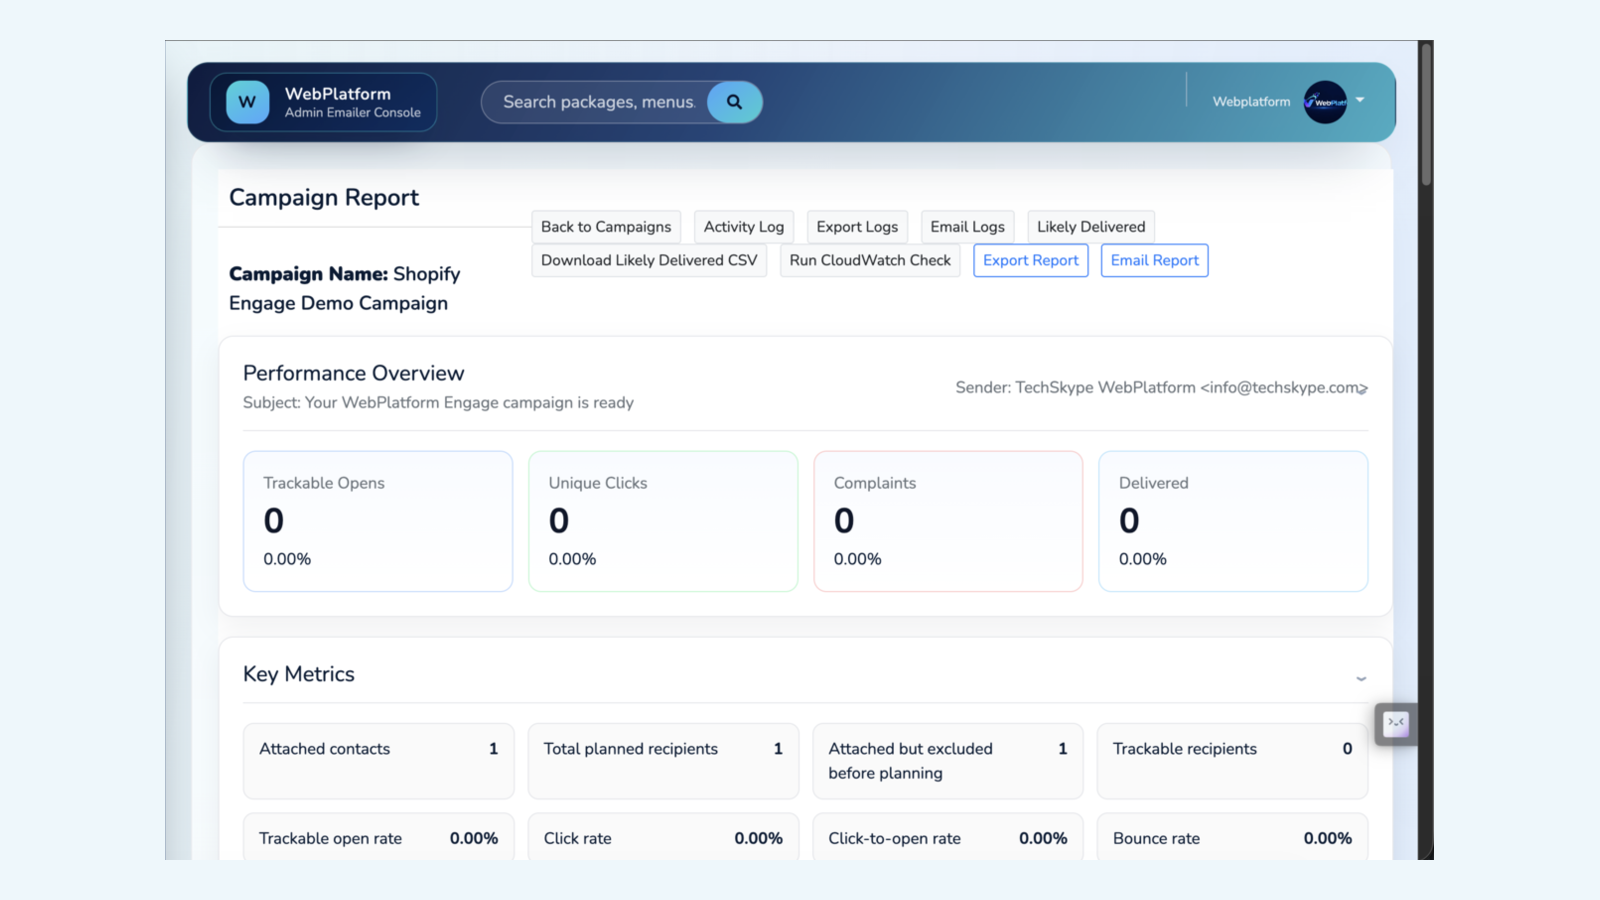This screenshot has height=900, width=1600.
Task: Click the Attached contacts metric
Action: tap(378, 761)
